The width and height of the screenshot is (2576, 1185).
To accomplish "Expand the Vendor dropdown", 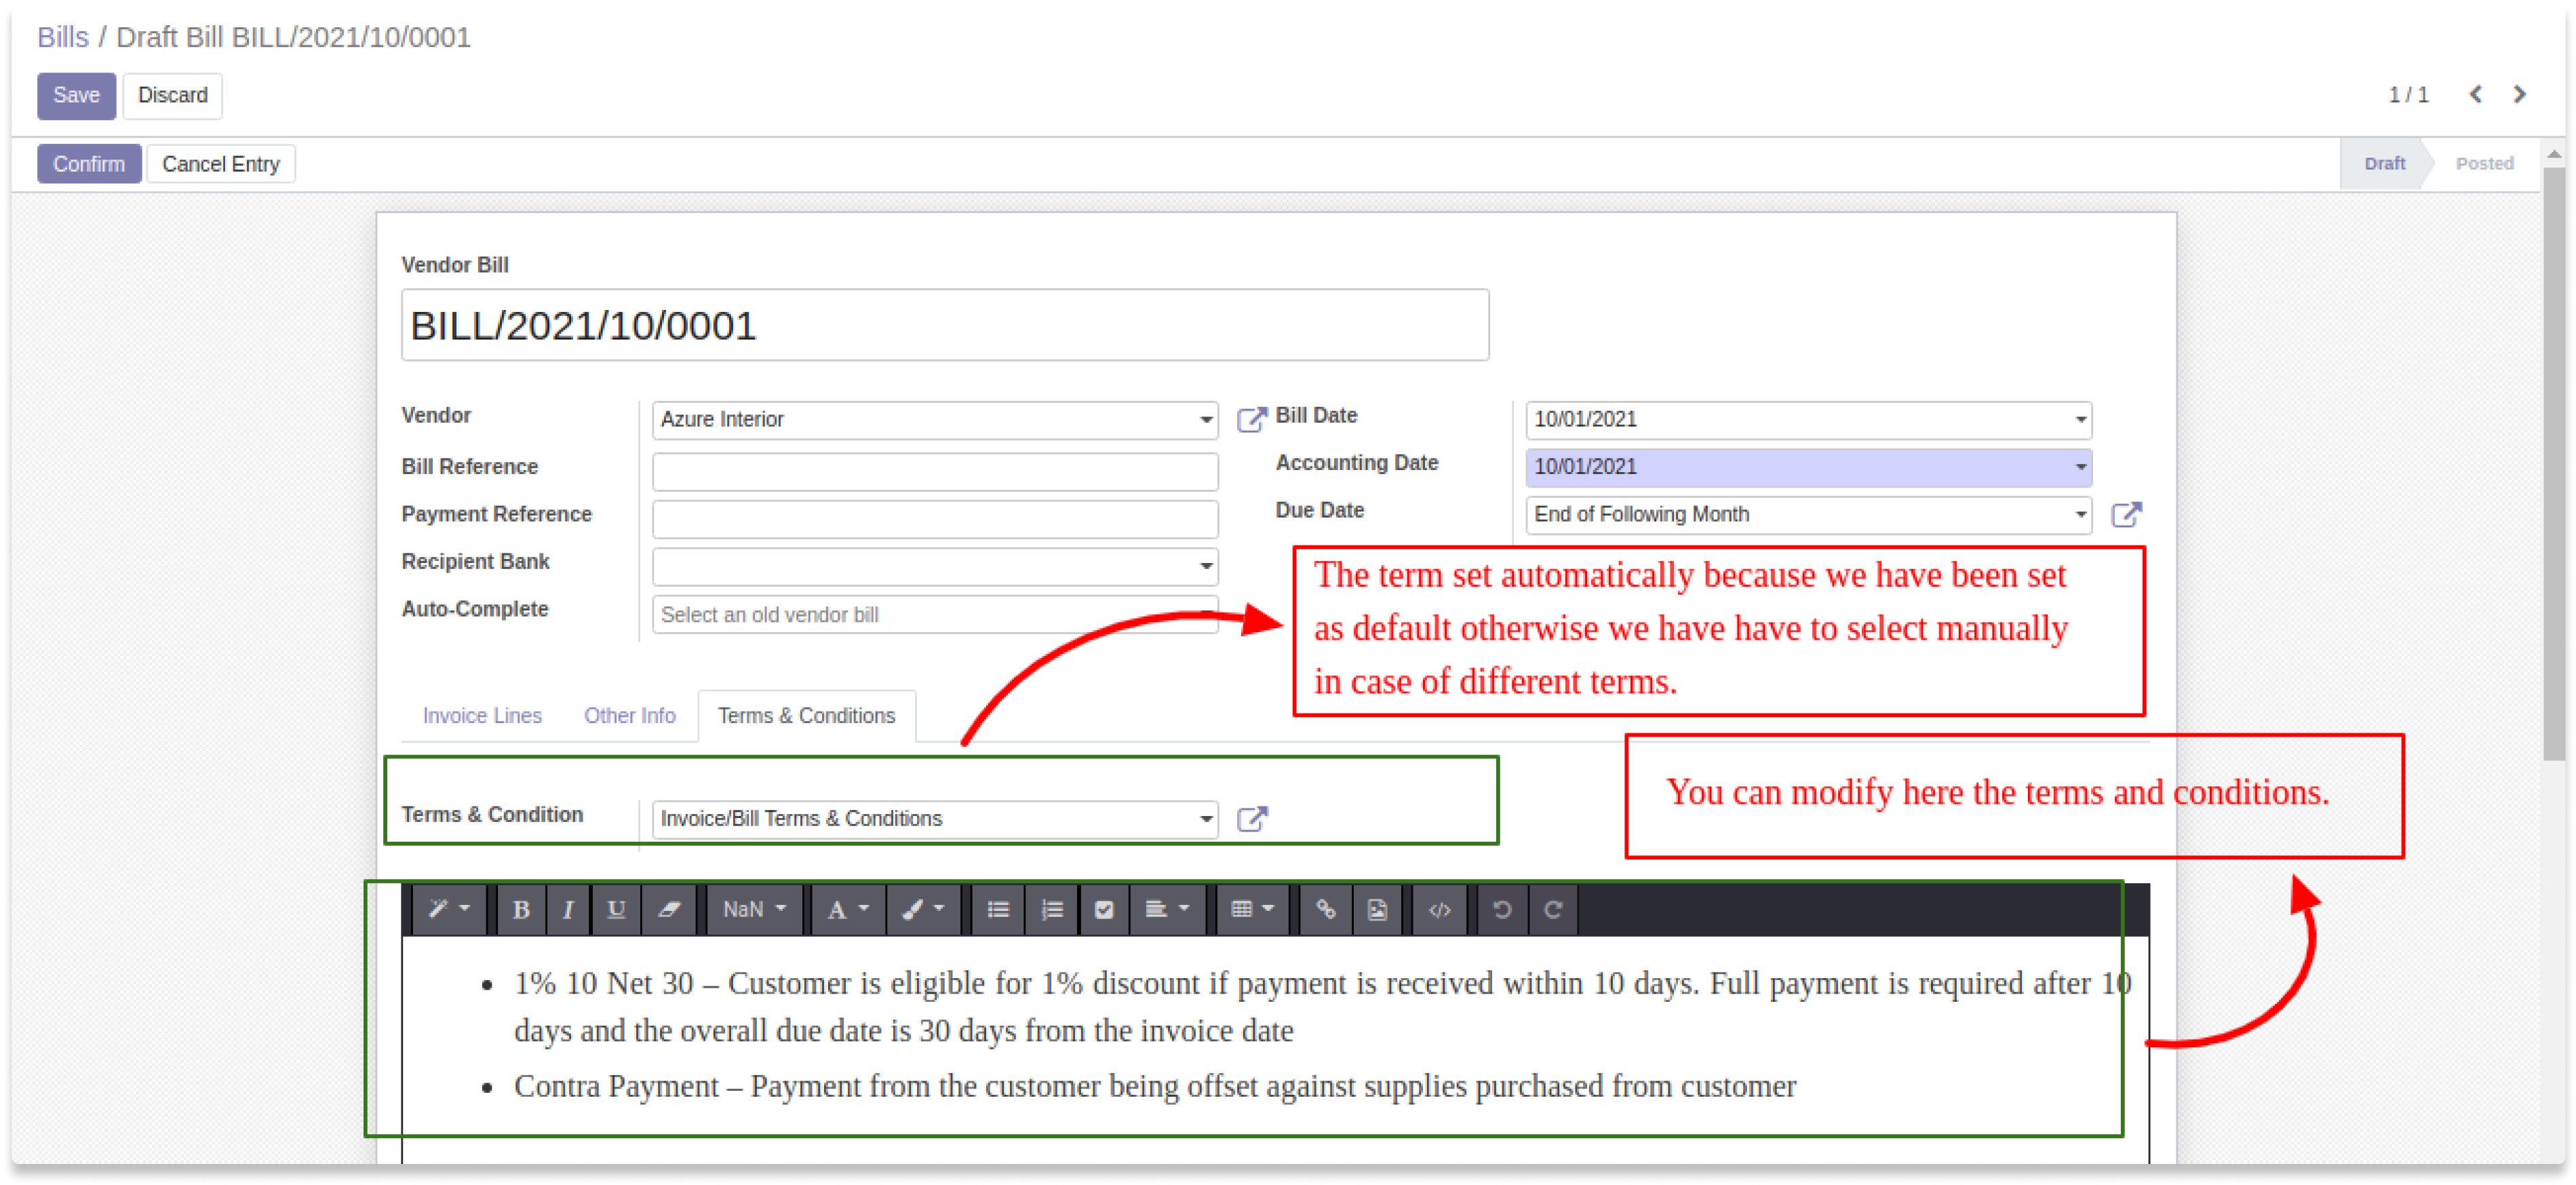I will [1206, 420].
